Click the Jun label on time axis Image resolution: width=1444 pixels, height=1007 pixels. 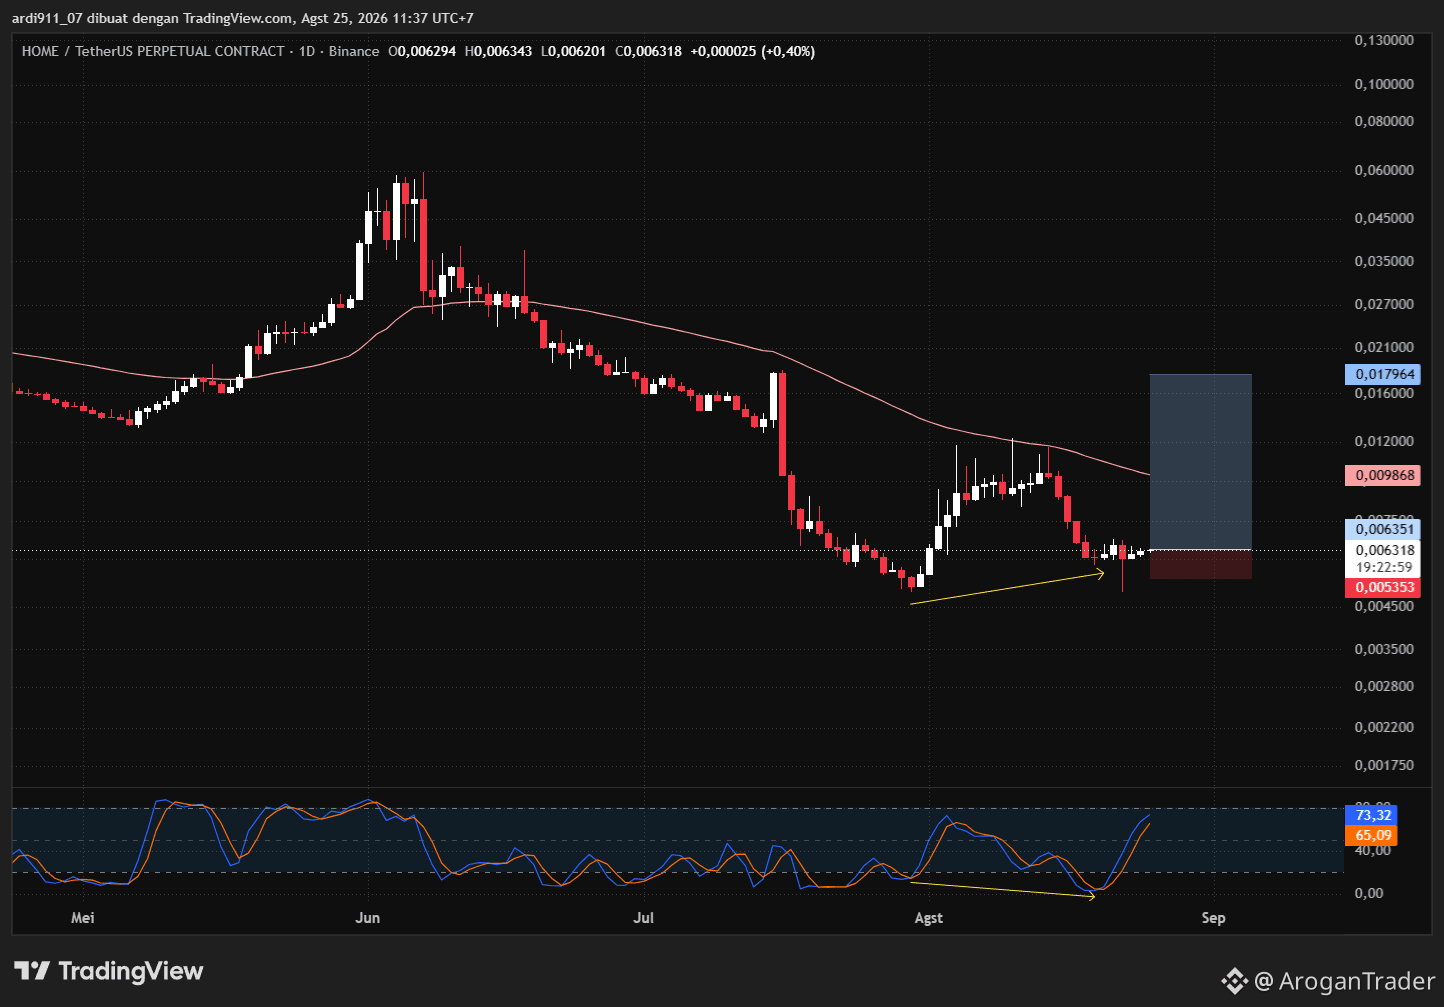(x=368, y=918)
